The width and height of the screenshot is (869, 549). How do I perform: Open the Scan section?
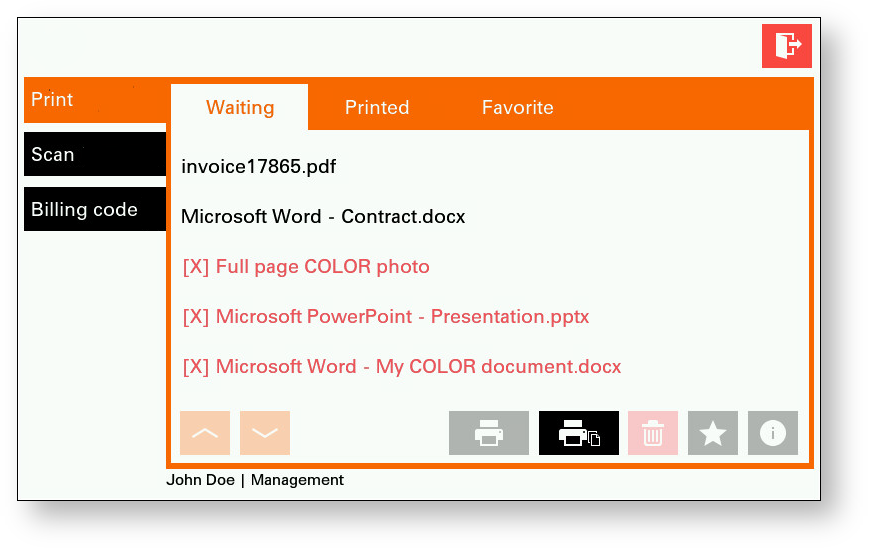(95, 154)
